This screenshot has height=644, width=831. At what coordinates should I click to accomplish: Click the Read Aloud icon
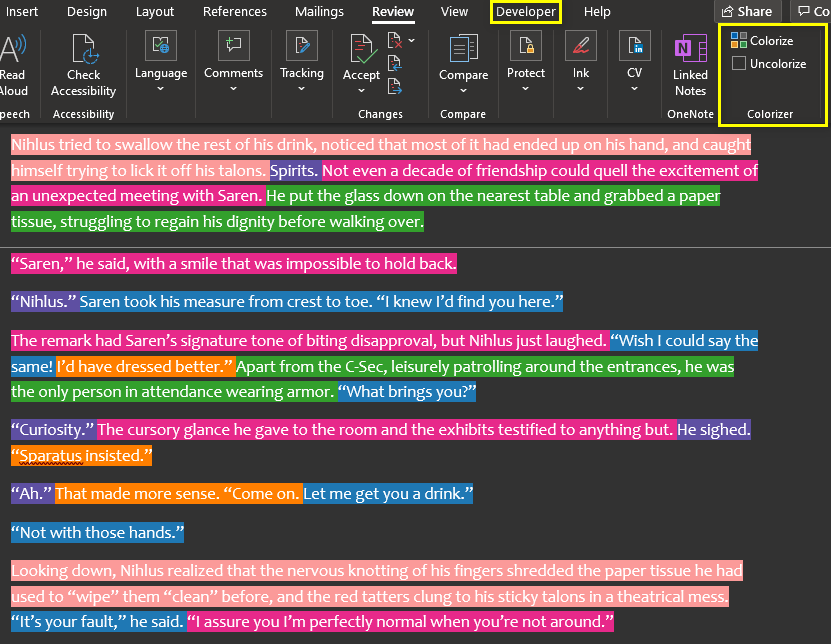[x=13, y=49]
